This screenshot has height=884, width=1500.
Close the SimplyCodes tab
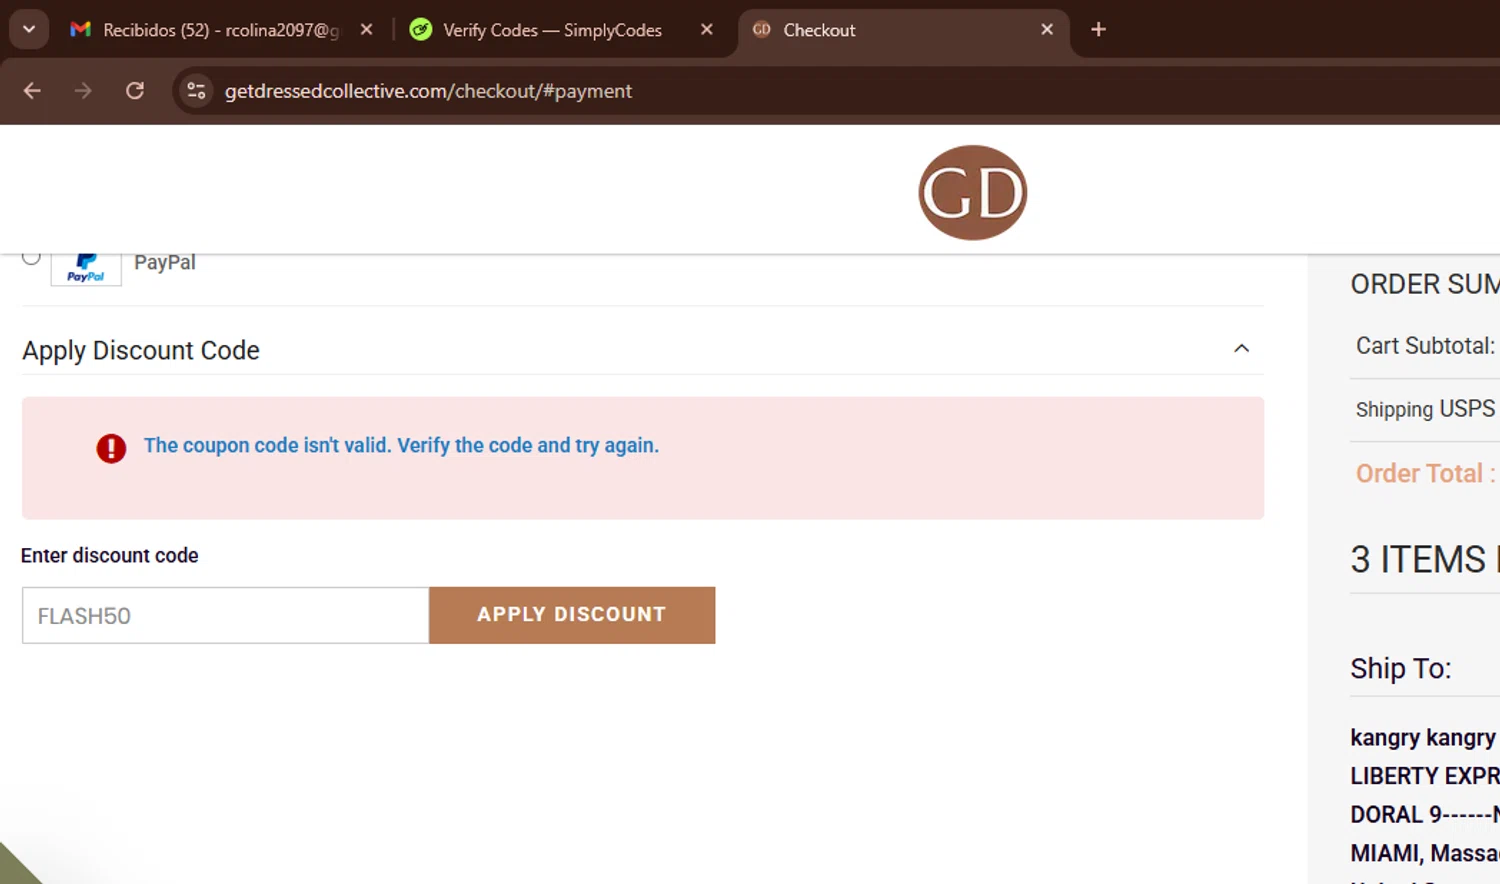(x=707, y=30)
